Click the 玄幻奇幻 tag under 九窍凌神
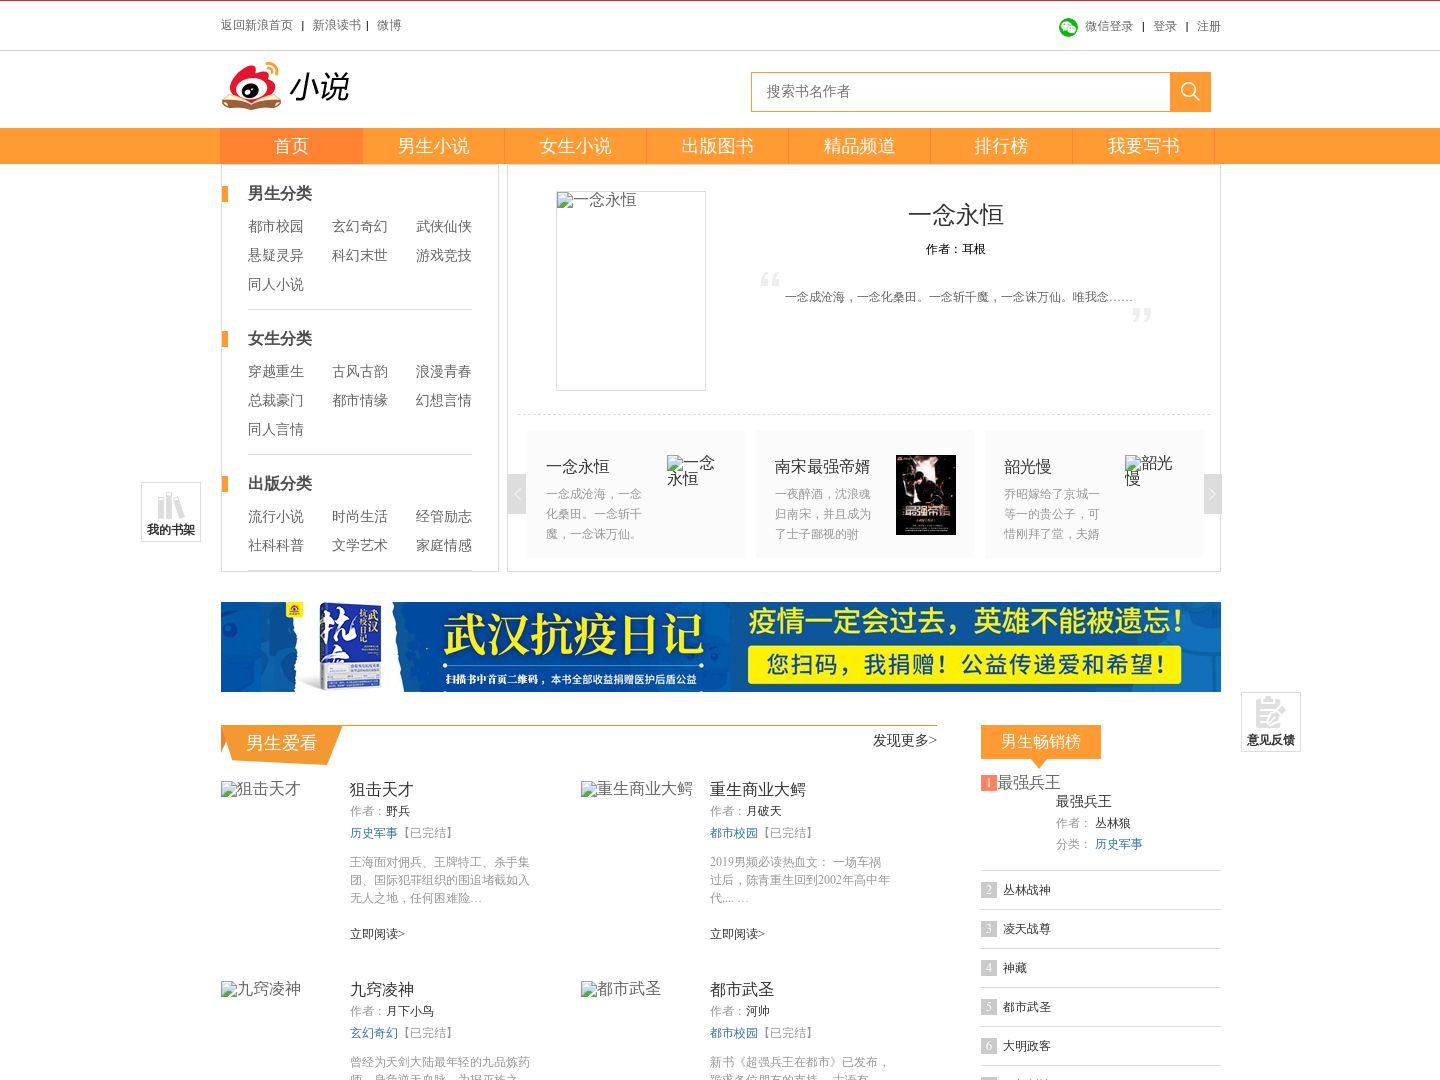 tap(374, 1033)
